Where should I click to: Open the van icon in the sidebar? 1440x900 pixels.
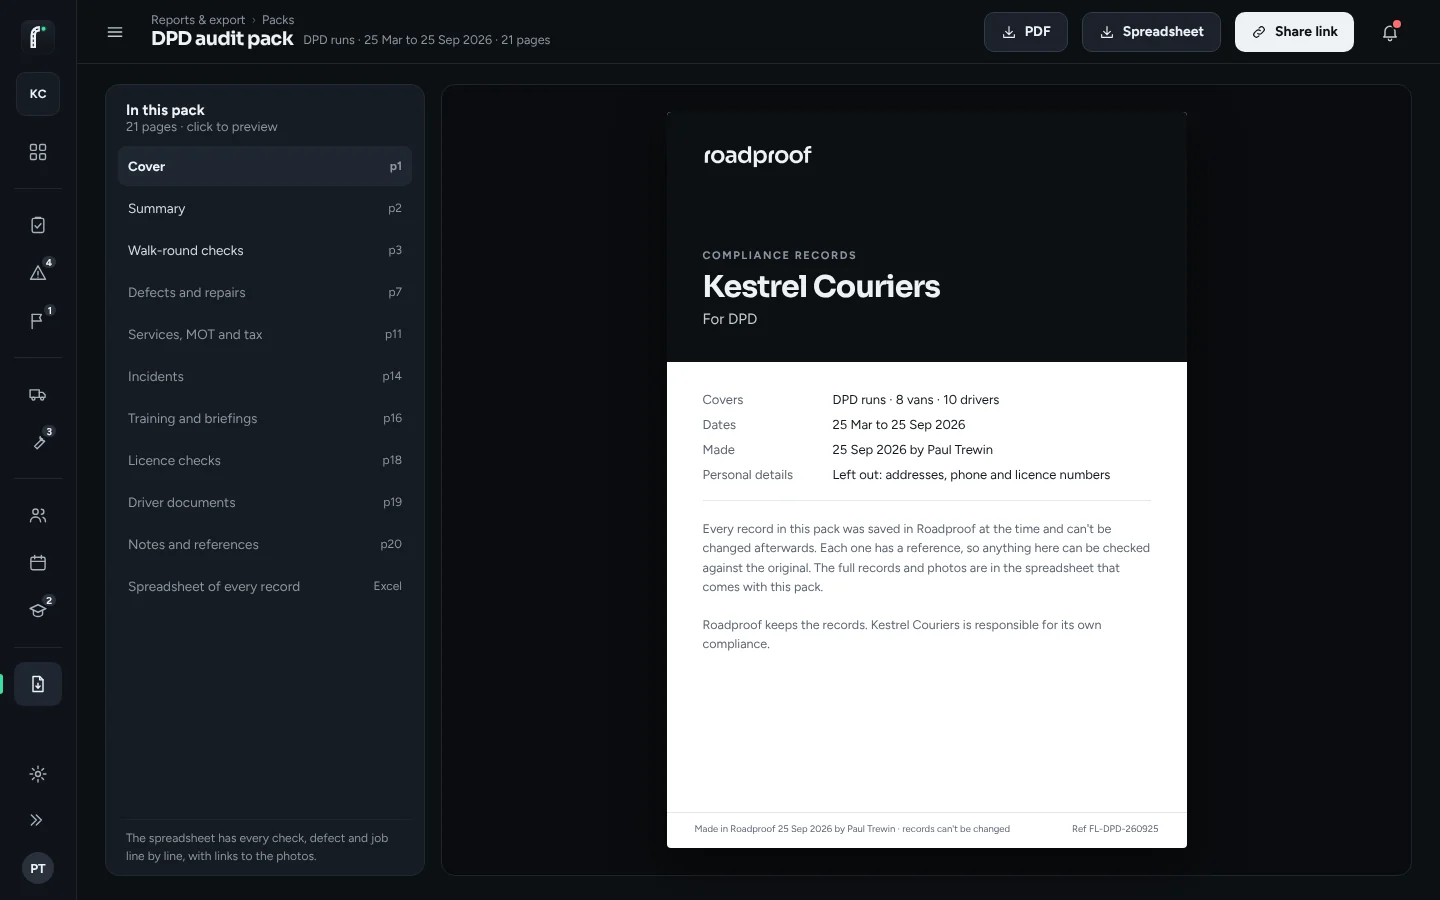coord(38,395)
